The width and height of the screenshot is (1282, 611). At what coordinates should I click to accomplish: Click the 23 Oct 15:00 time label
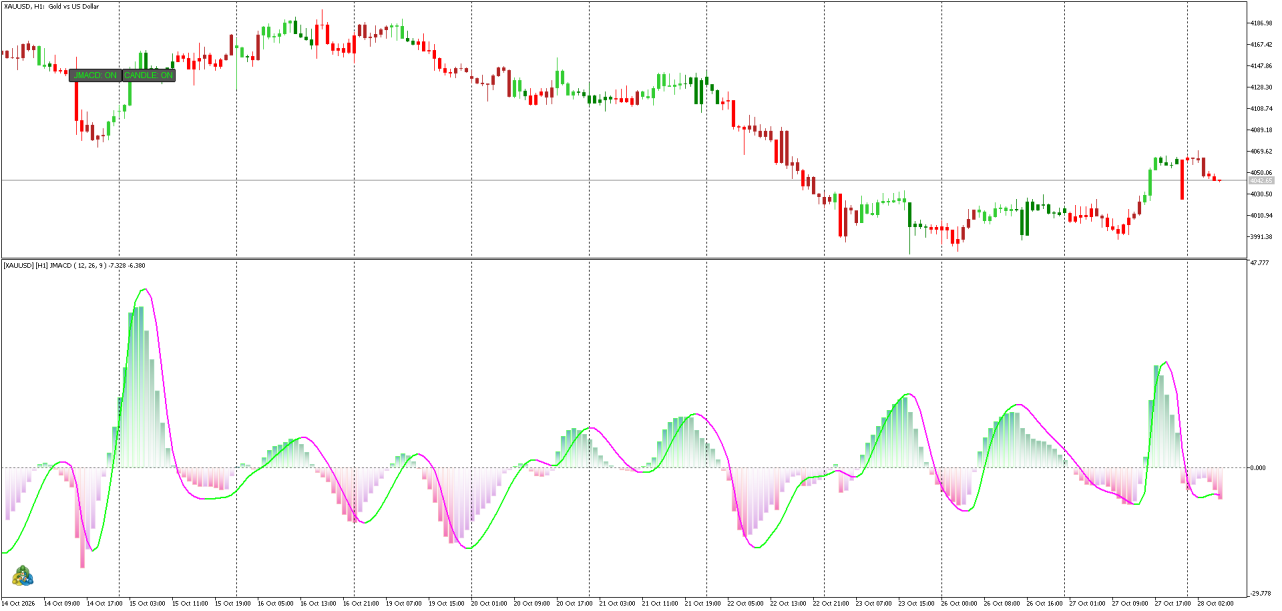[x=917, y=604]
